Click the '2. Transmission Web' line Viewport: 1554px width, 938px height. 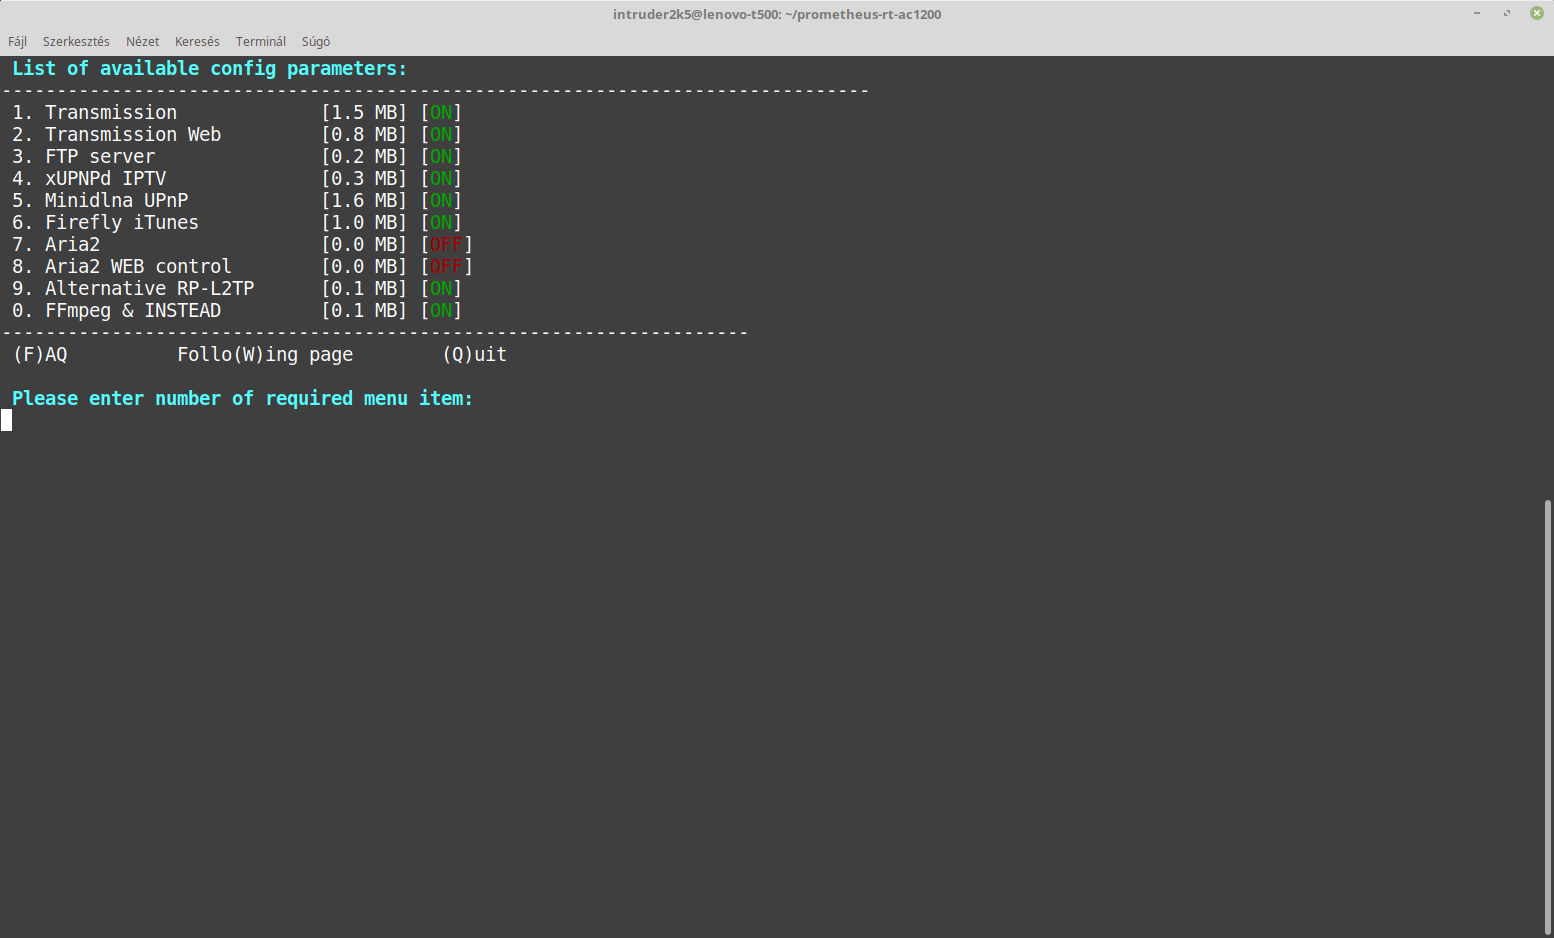coord(237,134)
